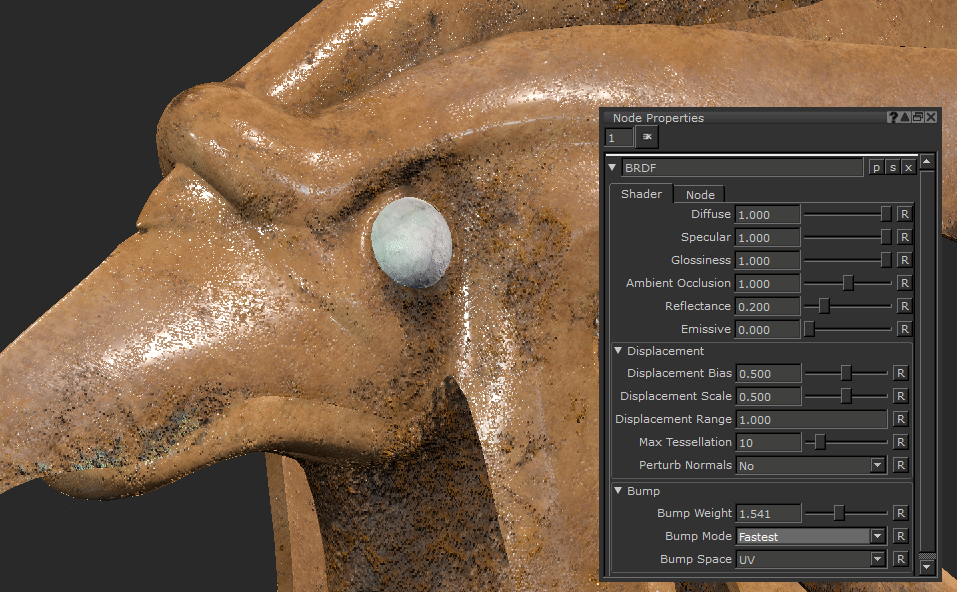The image size is (957, 592).
Task: Collapse the Bump section
Action: point(618,491)
